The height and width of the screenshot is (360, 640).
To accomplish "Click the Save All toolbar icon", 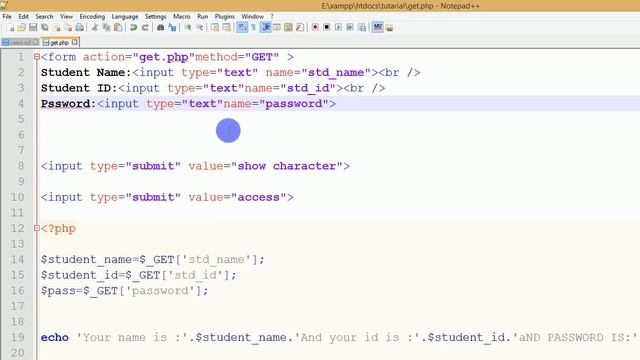I will coord(44,27).
